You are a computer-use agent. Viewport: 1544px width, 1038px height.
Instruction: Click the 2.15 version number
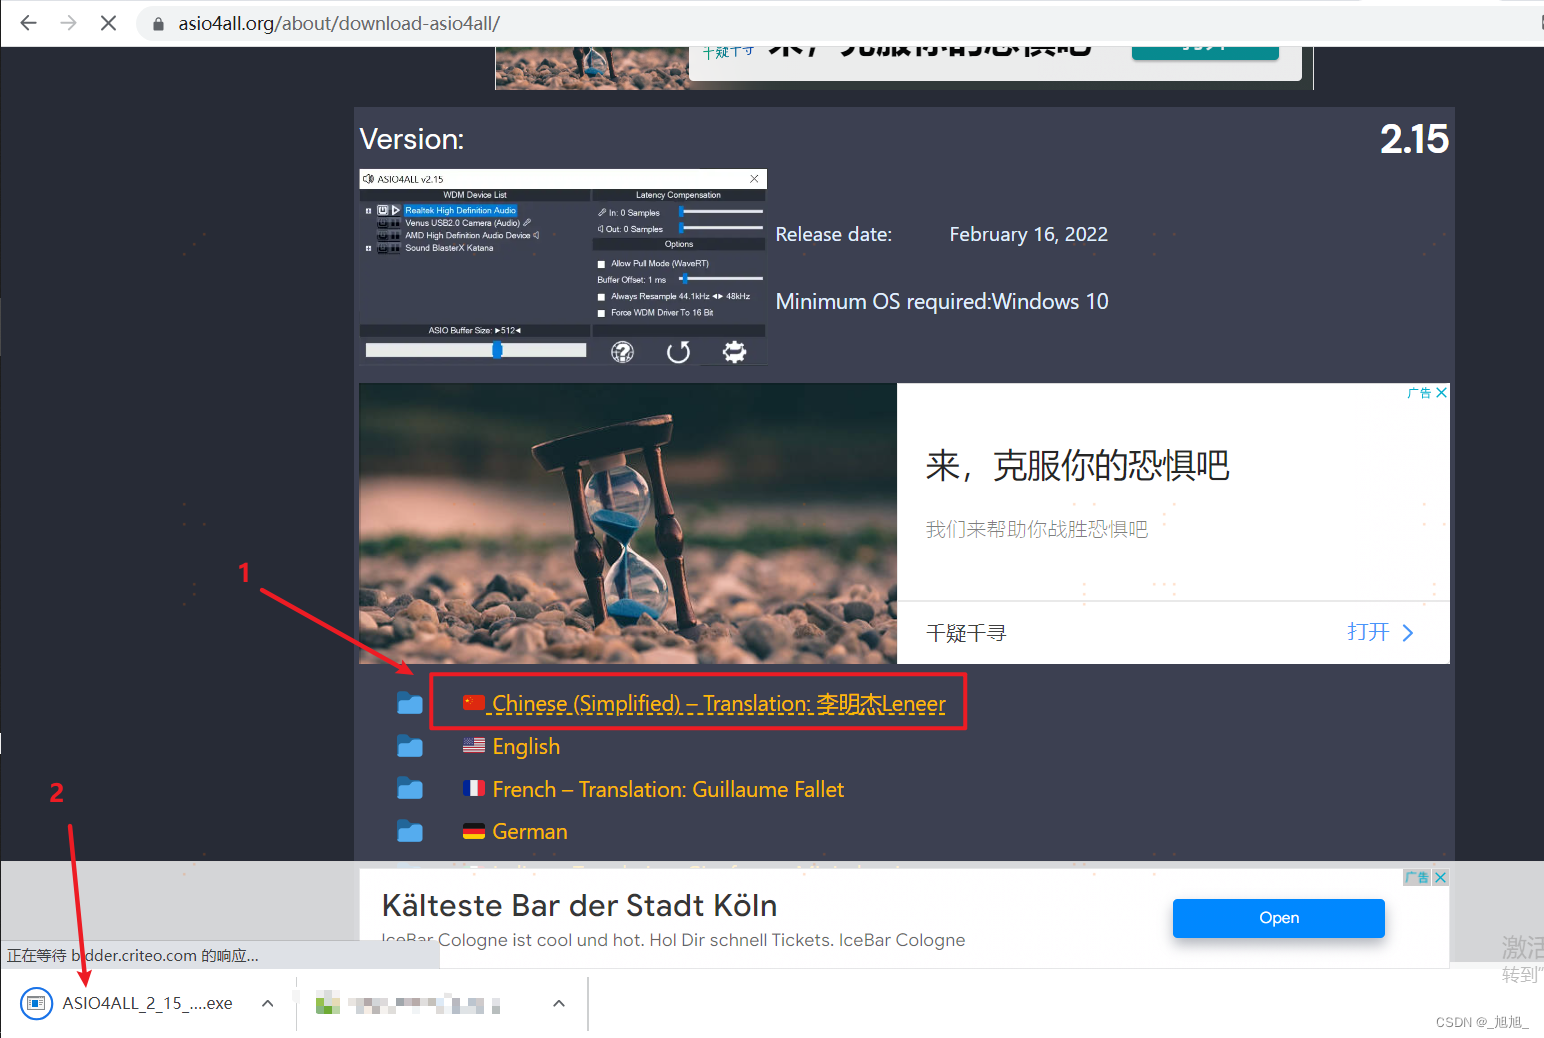coord(1414,139)
